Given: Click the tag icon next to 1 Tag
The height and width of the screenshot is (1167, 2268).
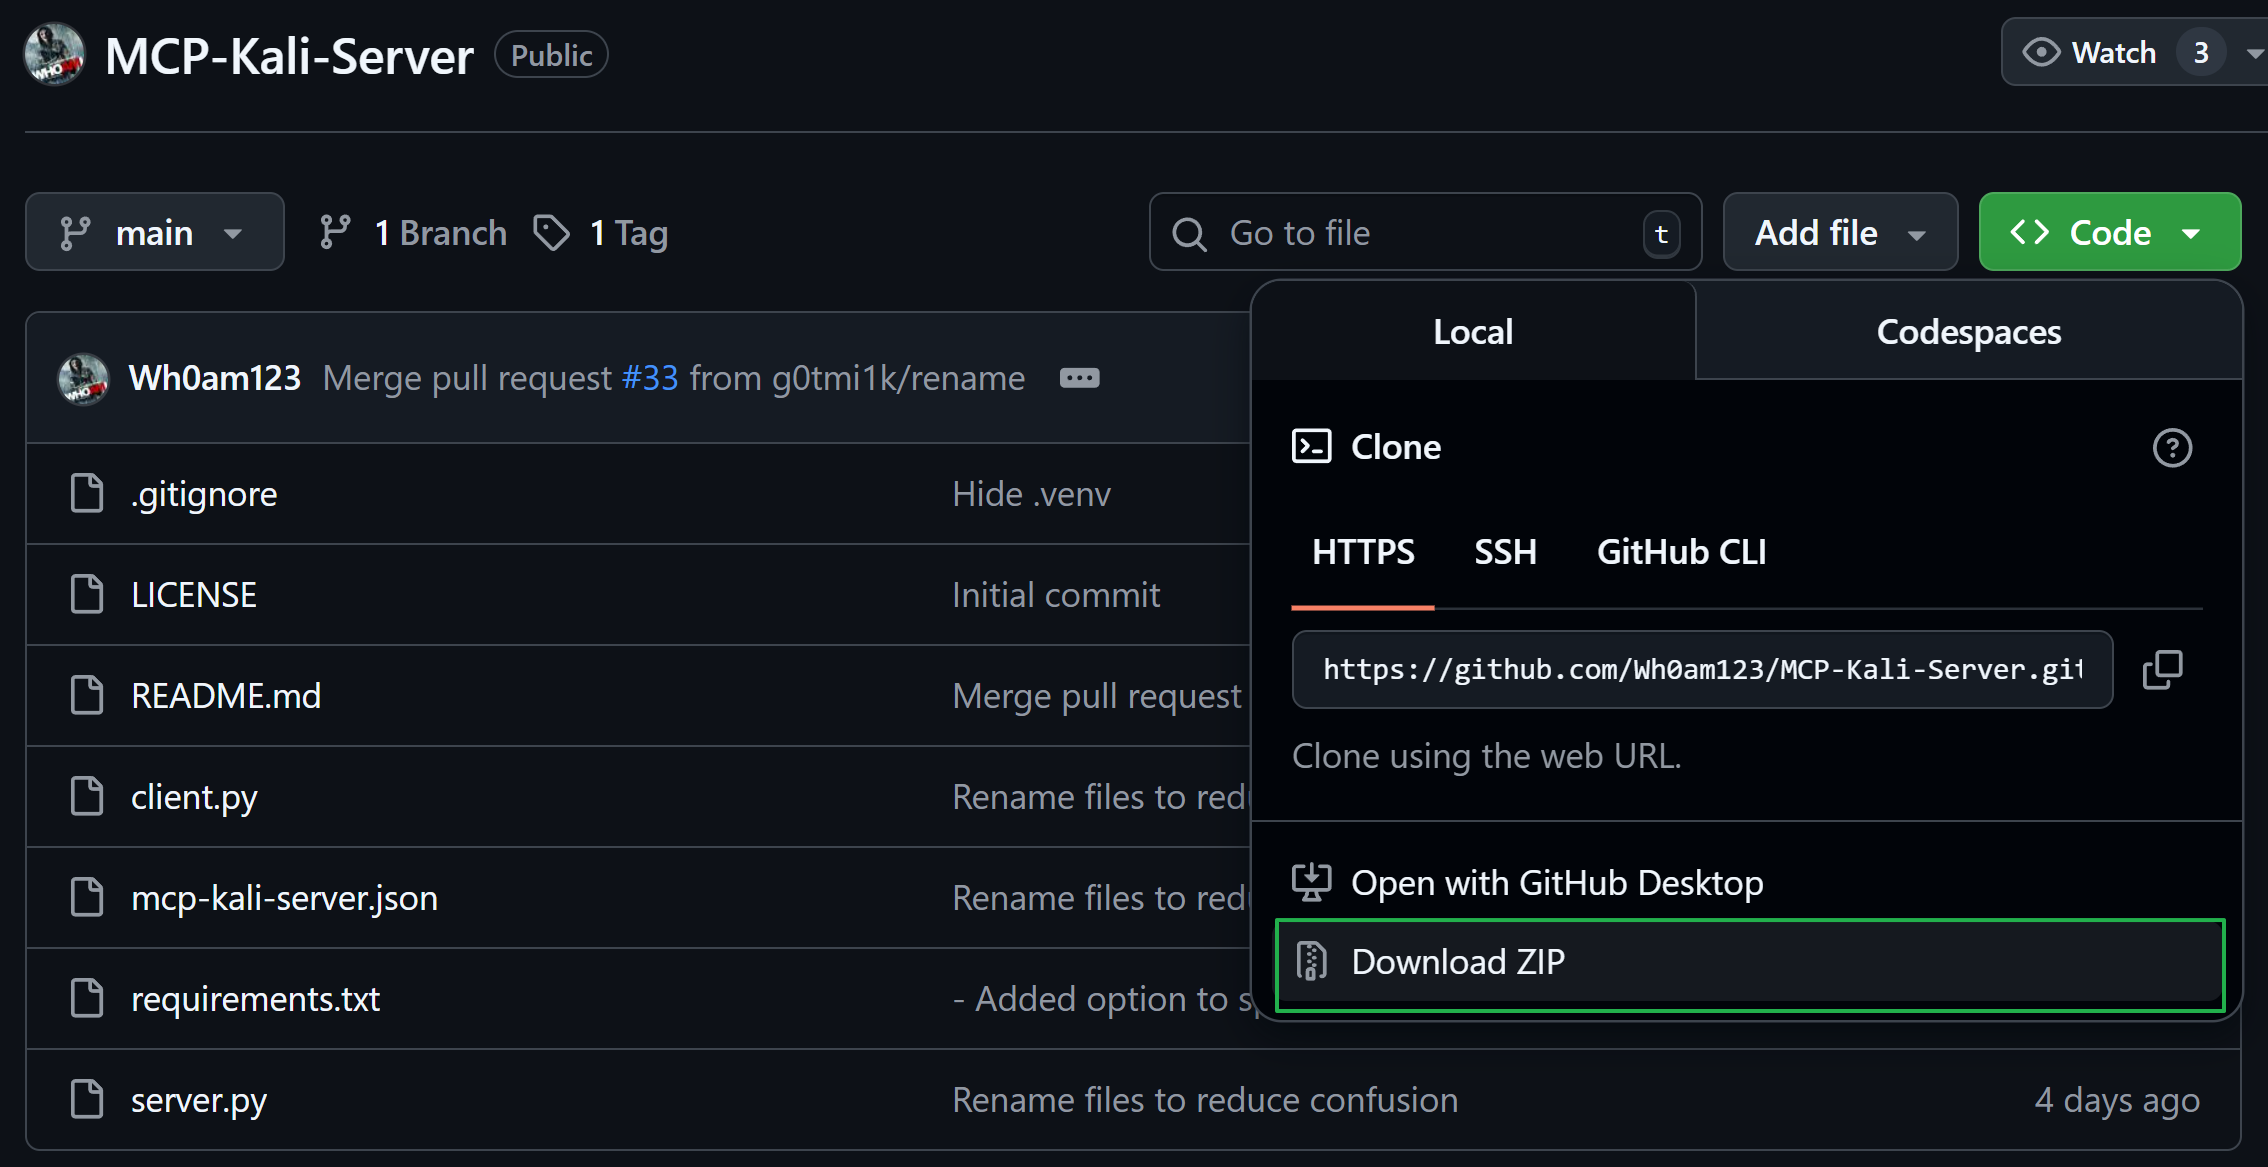Looking at the screenshot, I should point(551,233).
